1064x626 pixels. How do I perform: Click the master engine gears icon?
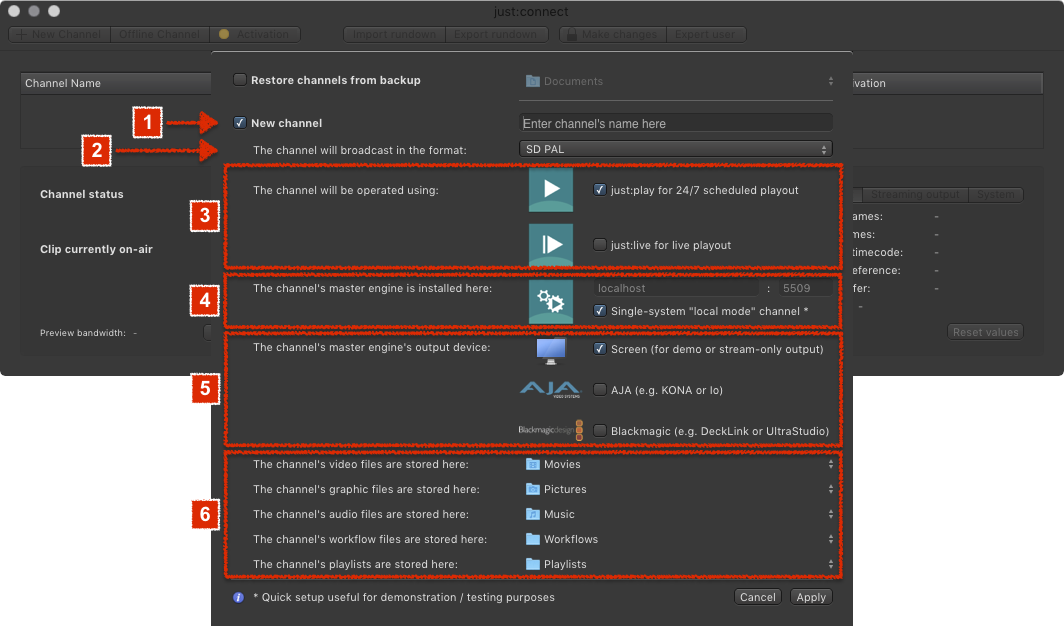(x=550, y=301)
